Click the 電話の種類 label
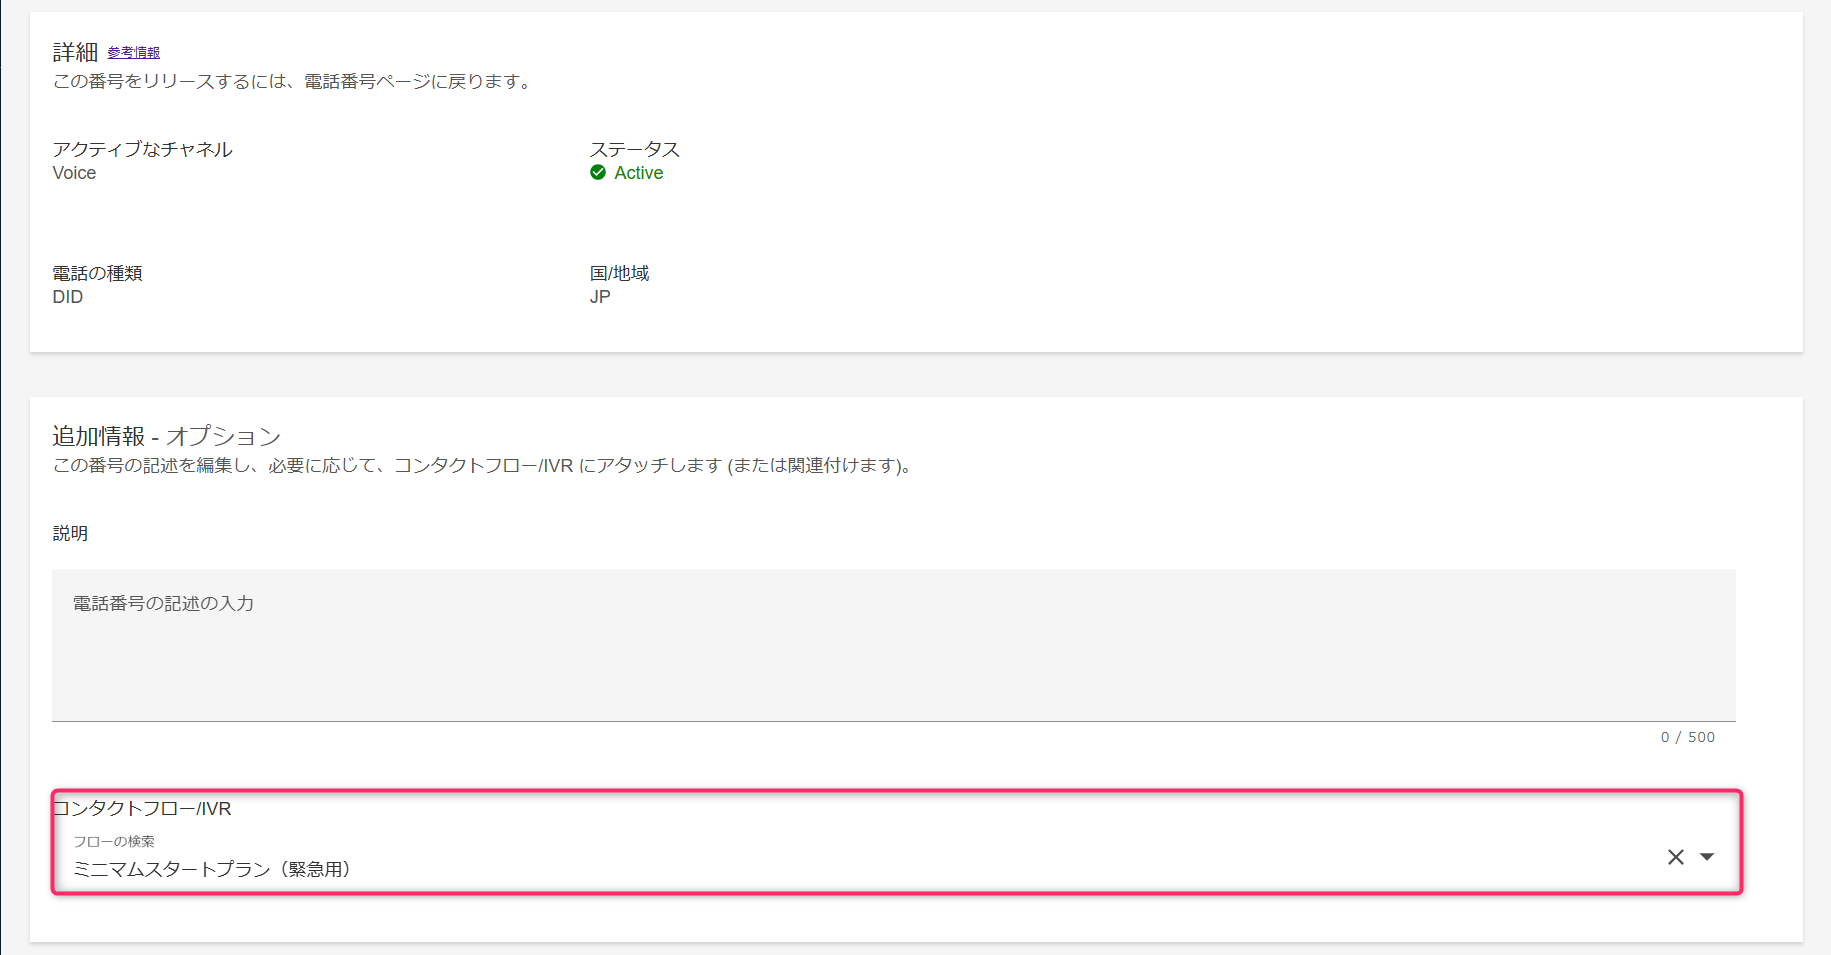The height and width of the screenshot is (955, 1831). (x=97, y=273)
